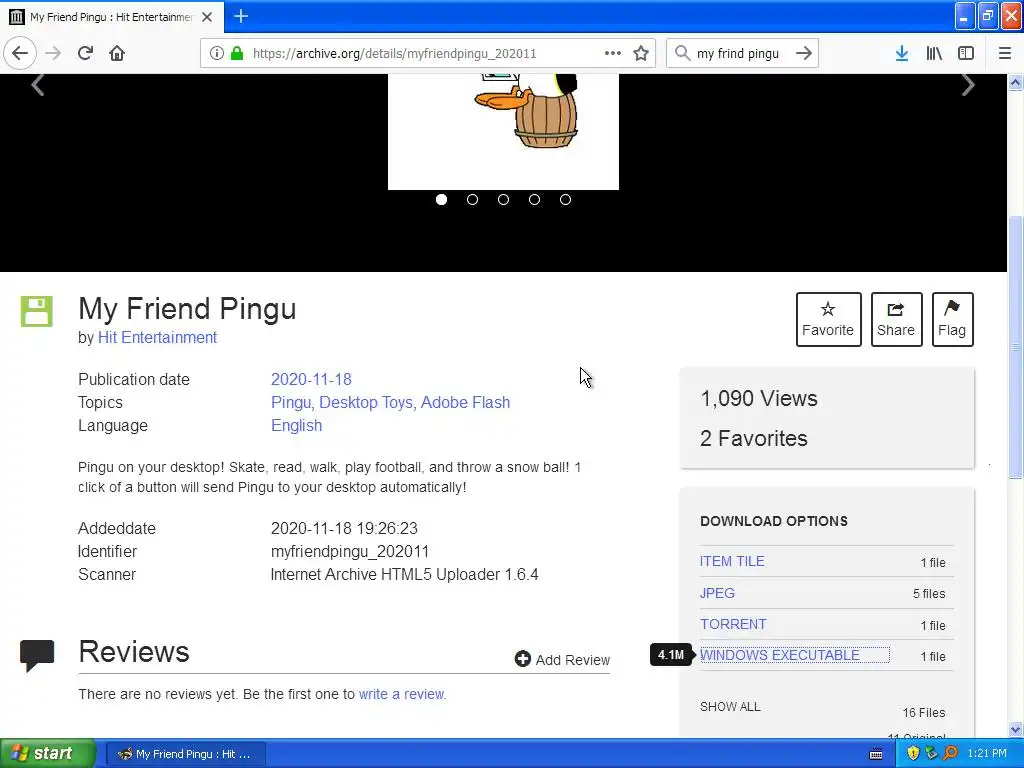
Task: Show next image with right carousel arrow
Action: 968,84
